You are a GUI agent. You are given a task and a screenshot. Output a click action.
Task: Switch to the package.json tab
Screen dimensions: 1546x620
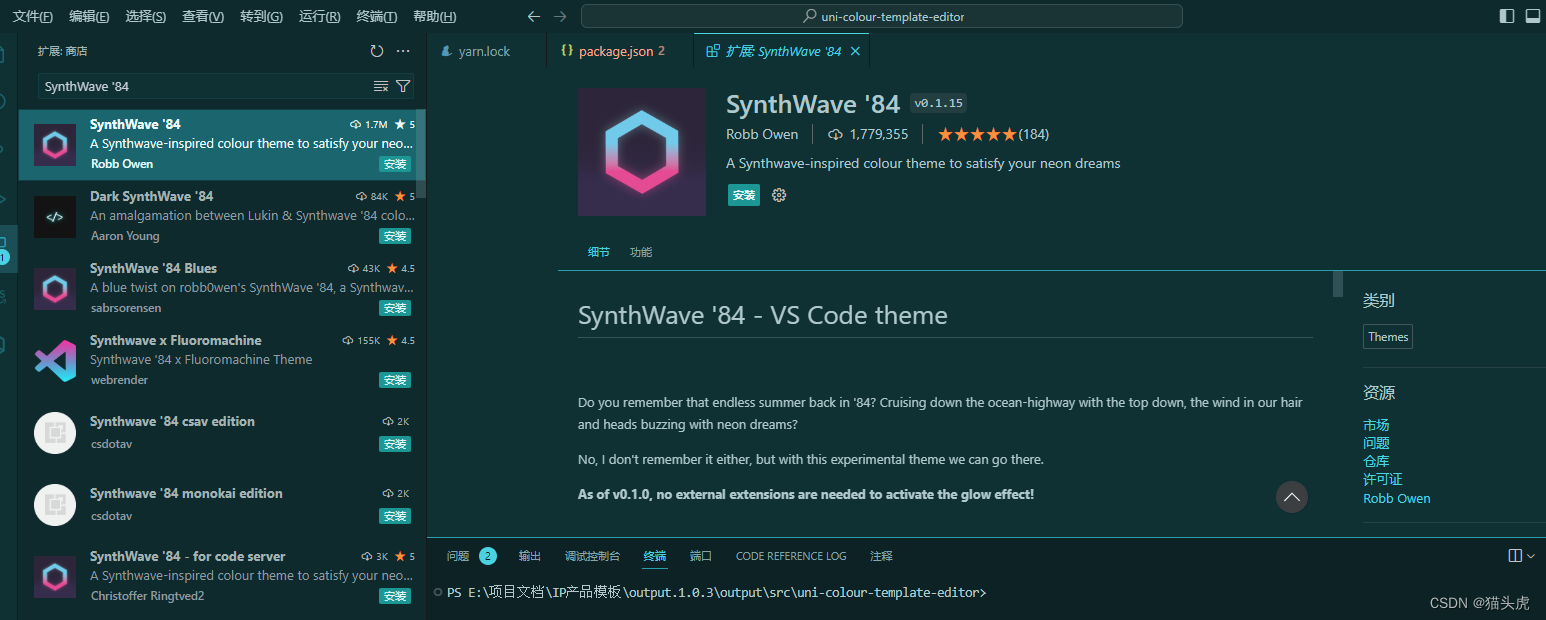click(614, 50)
